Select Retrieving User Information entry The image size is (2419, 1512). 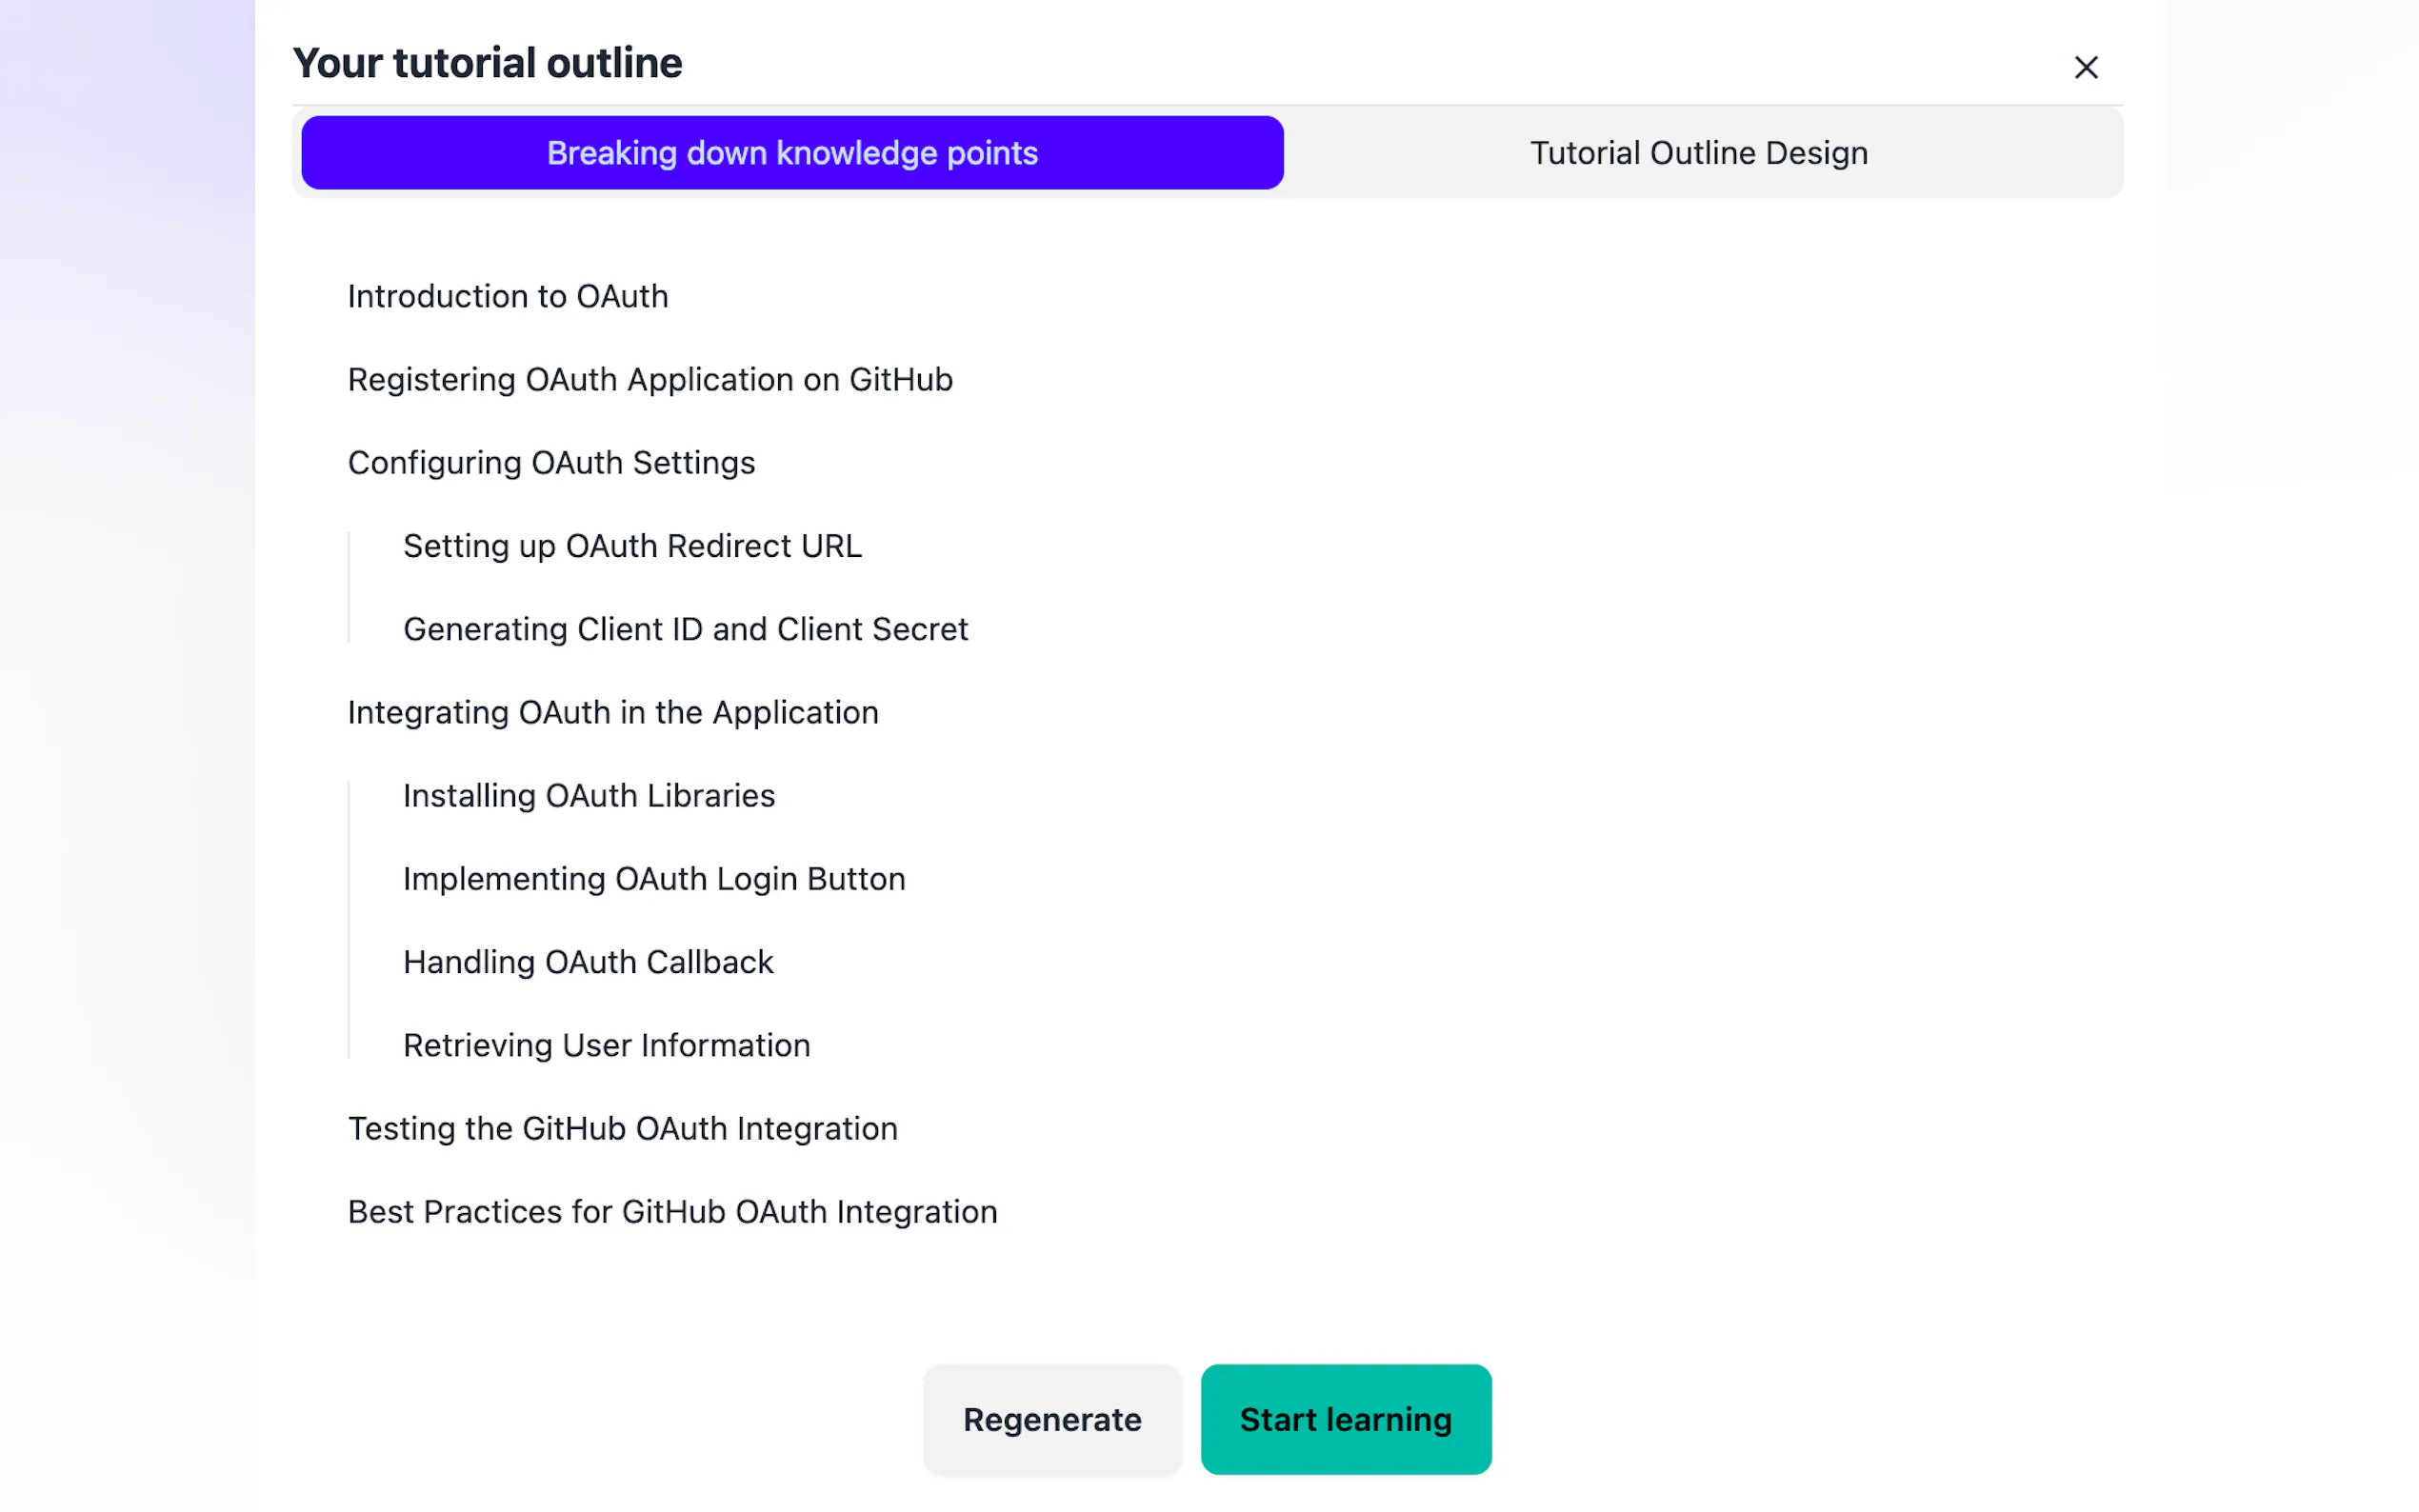tap(606, 1045)
